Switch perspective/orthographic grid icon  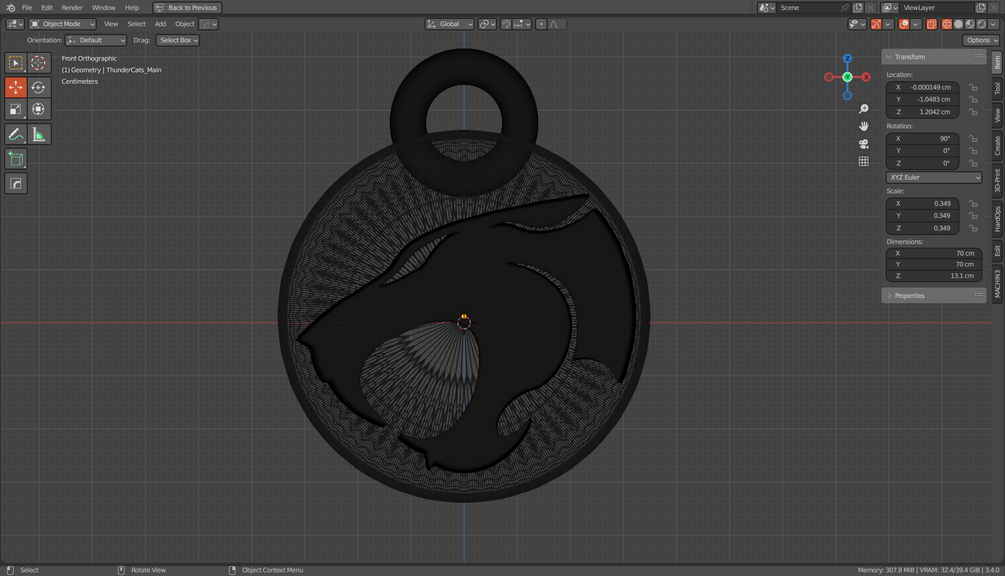[863, 161]
